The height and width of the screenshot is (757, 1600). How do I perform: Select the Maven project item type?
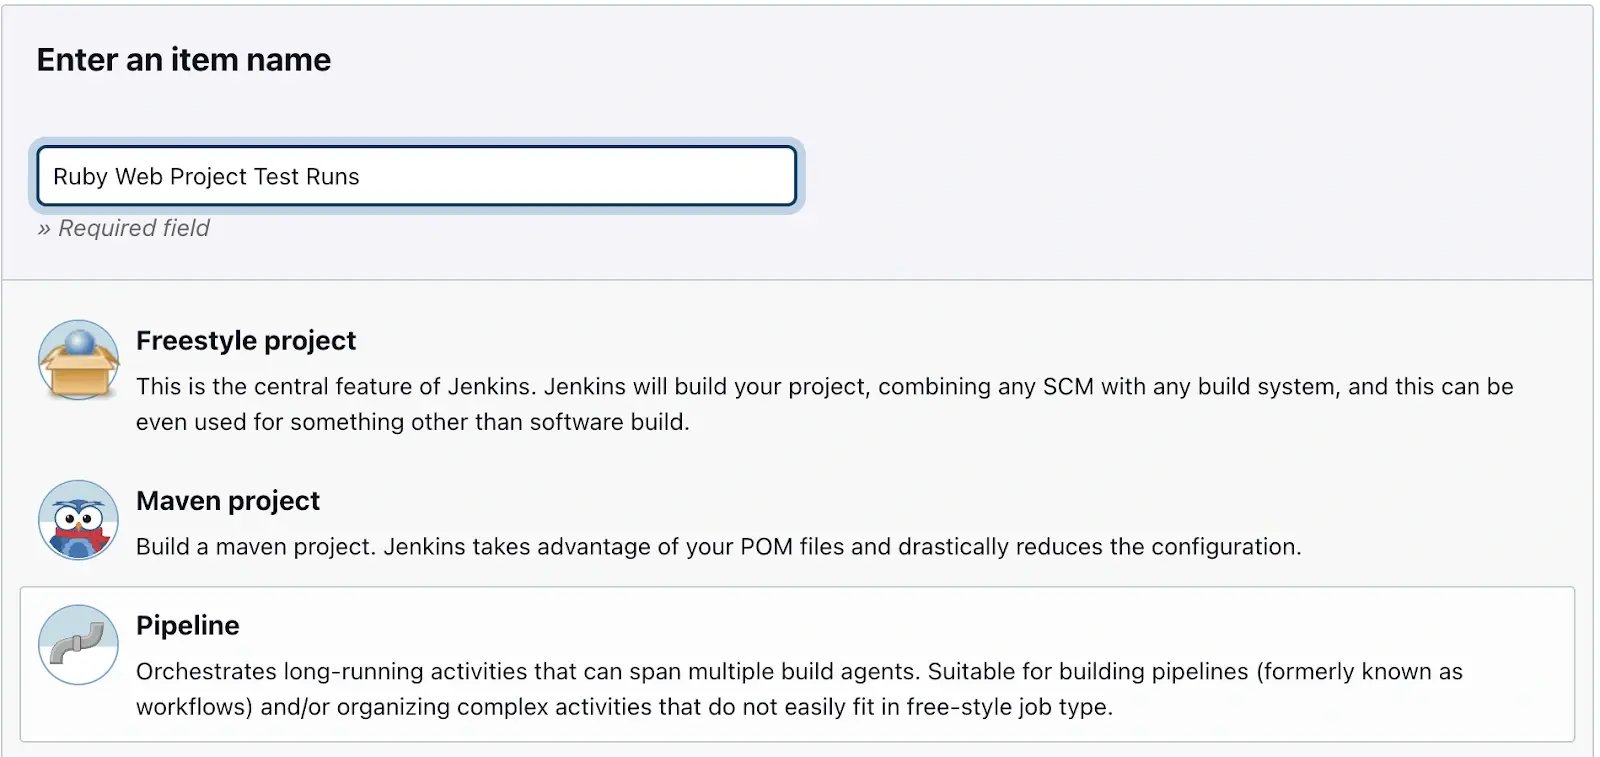[228, 500]
